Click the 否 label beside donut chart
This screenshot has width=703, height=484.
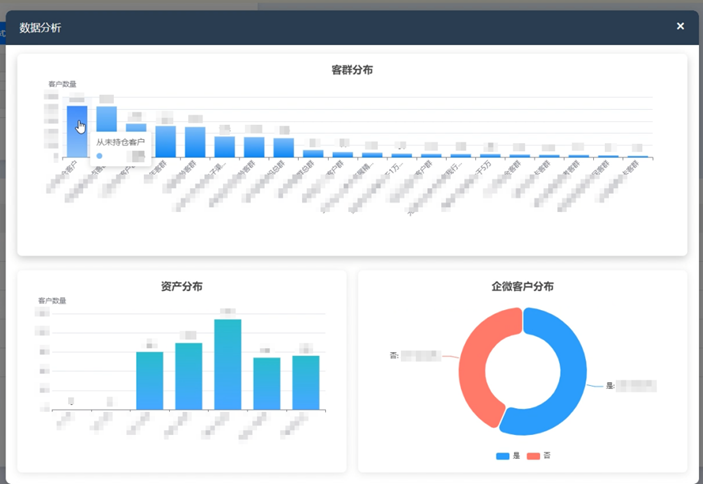tap(395, 355)
